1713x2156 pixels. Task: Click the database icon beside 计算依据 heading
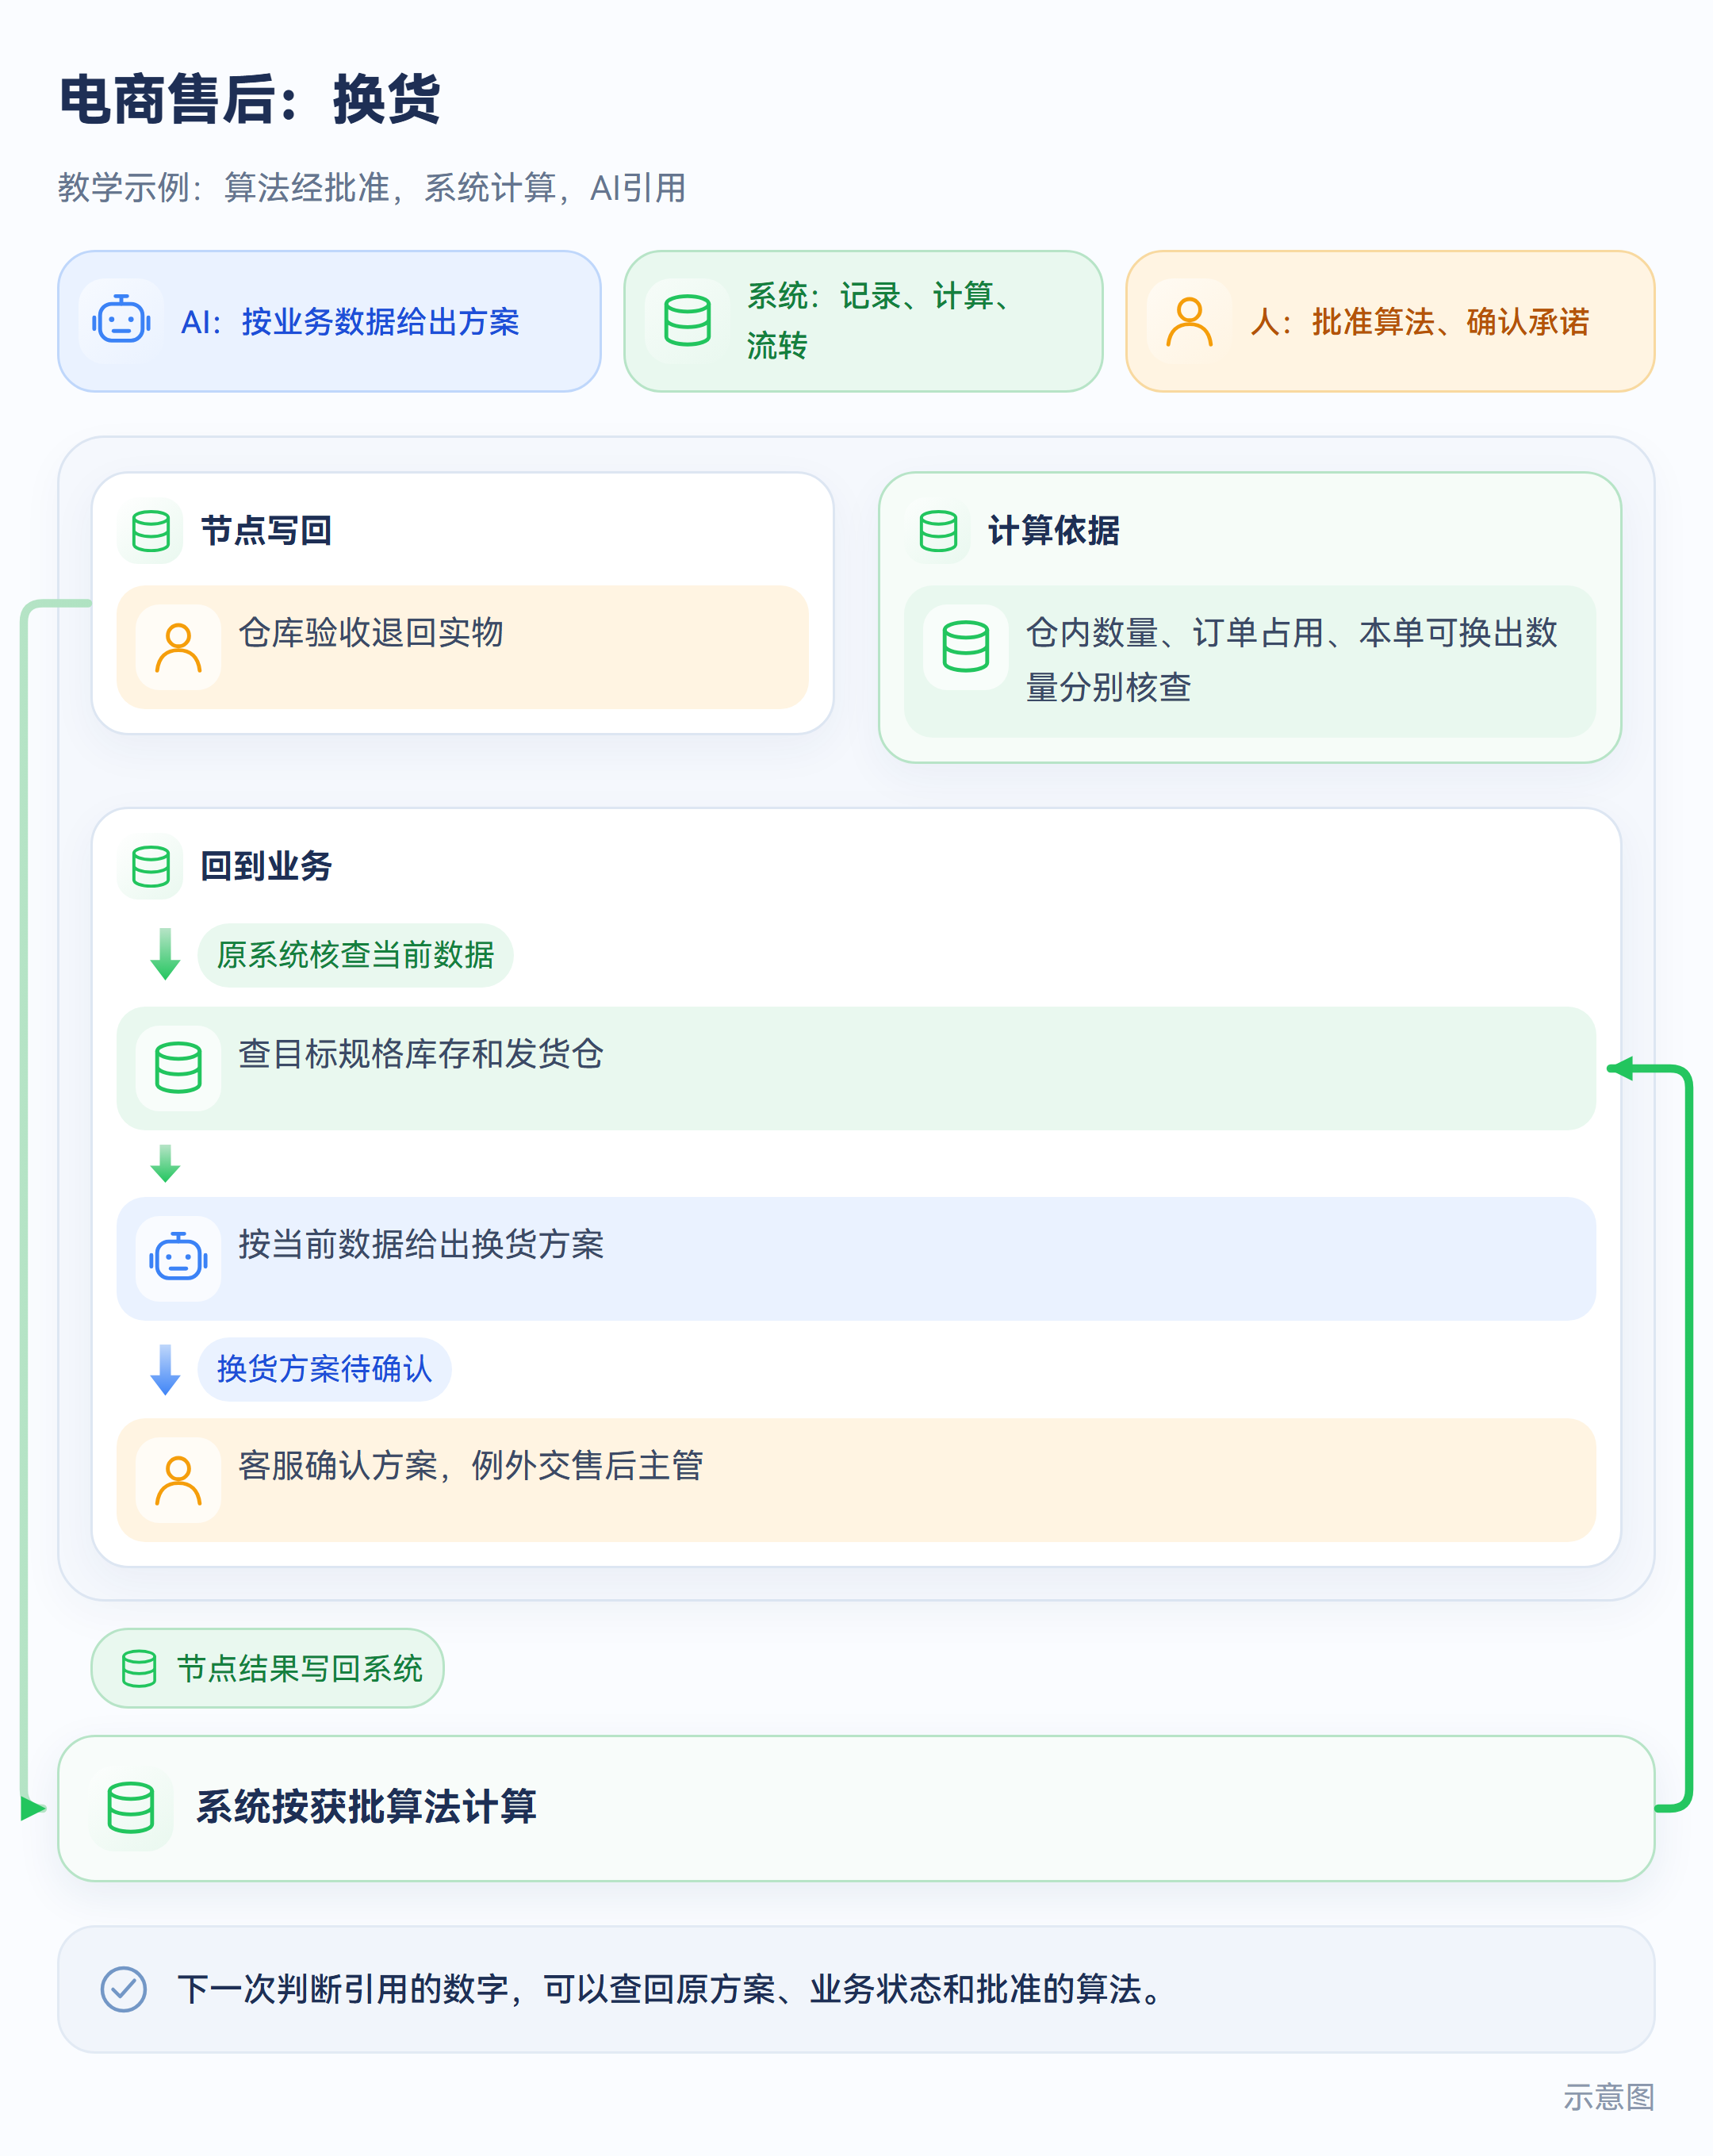938,531
